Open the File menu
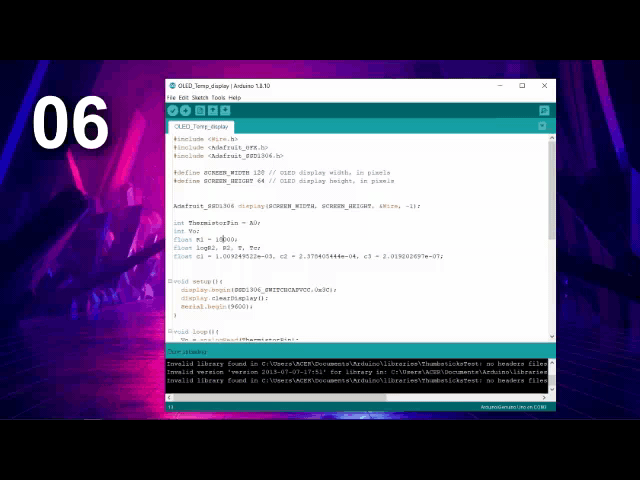 [171, 98]
